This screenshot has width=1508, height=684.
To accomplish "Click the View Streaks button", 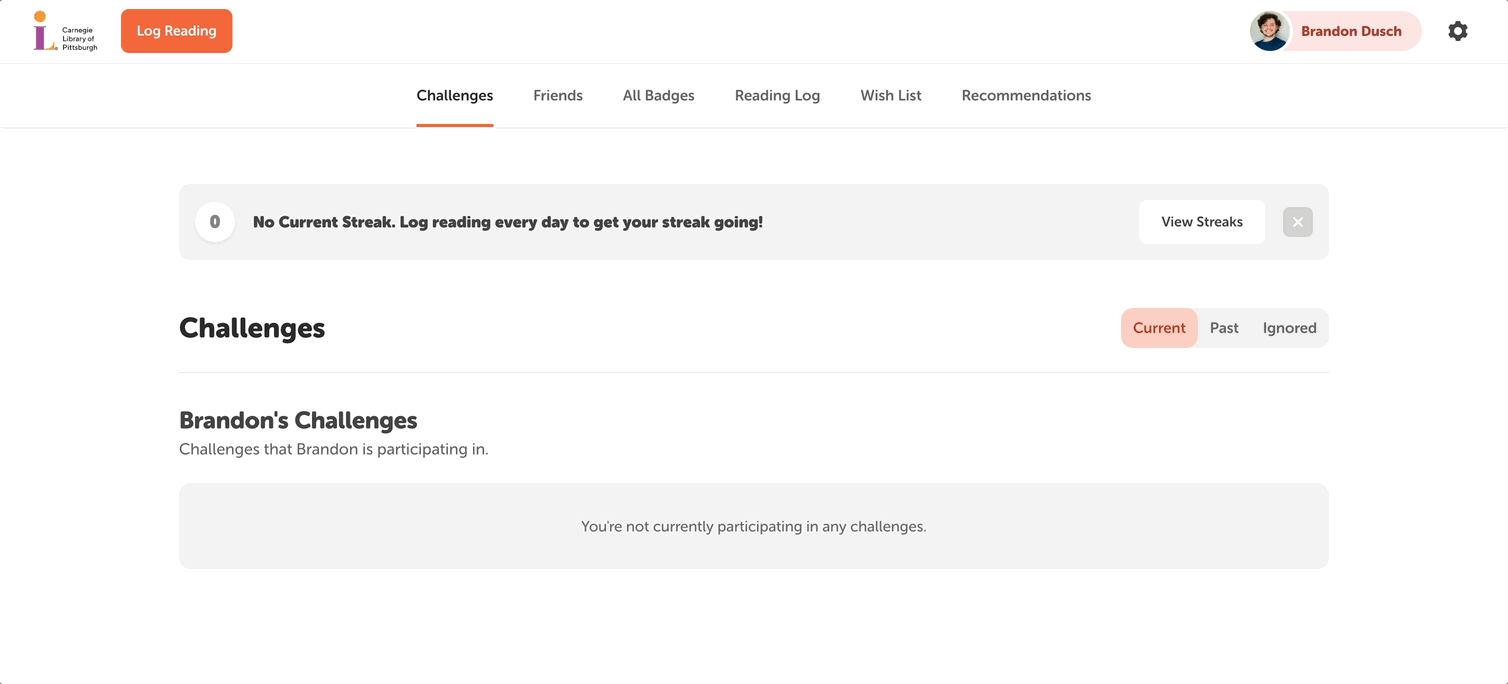I will pyautogui.click(x=1201, y=221).
